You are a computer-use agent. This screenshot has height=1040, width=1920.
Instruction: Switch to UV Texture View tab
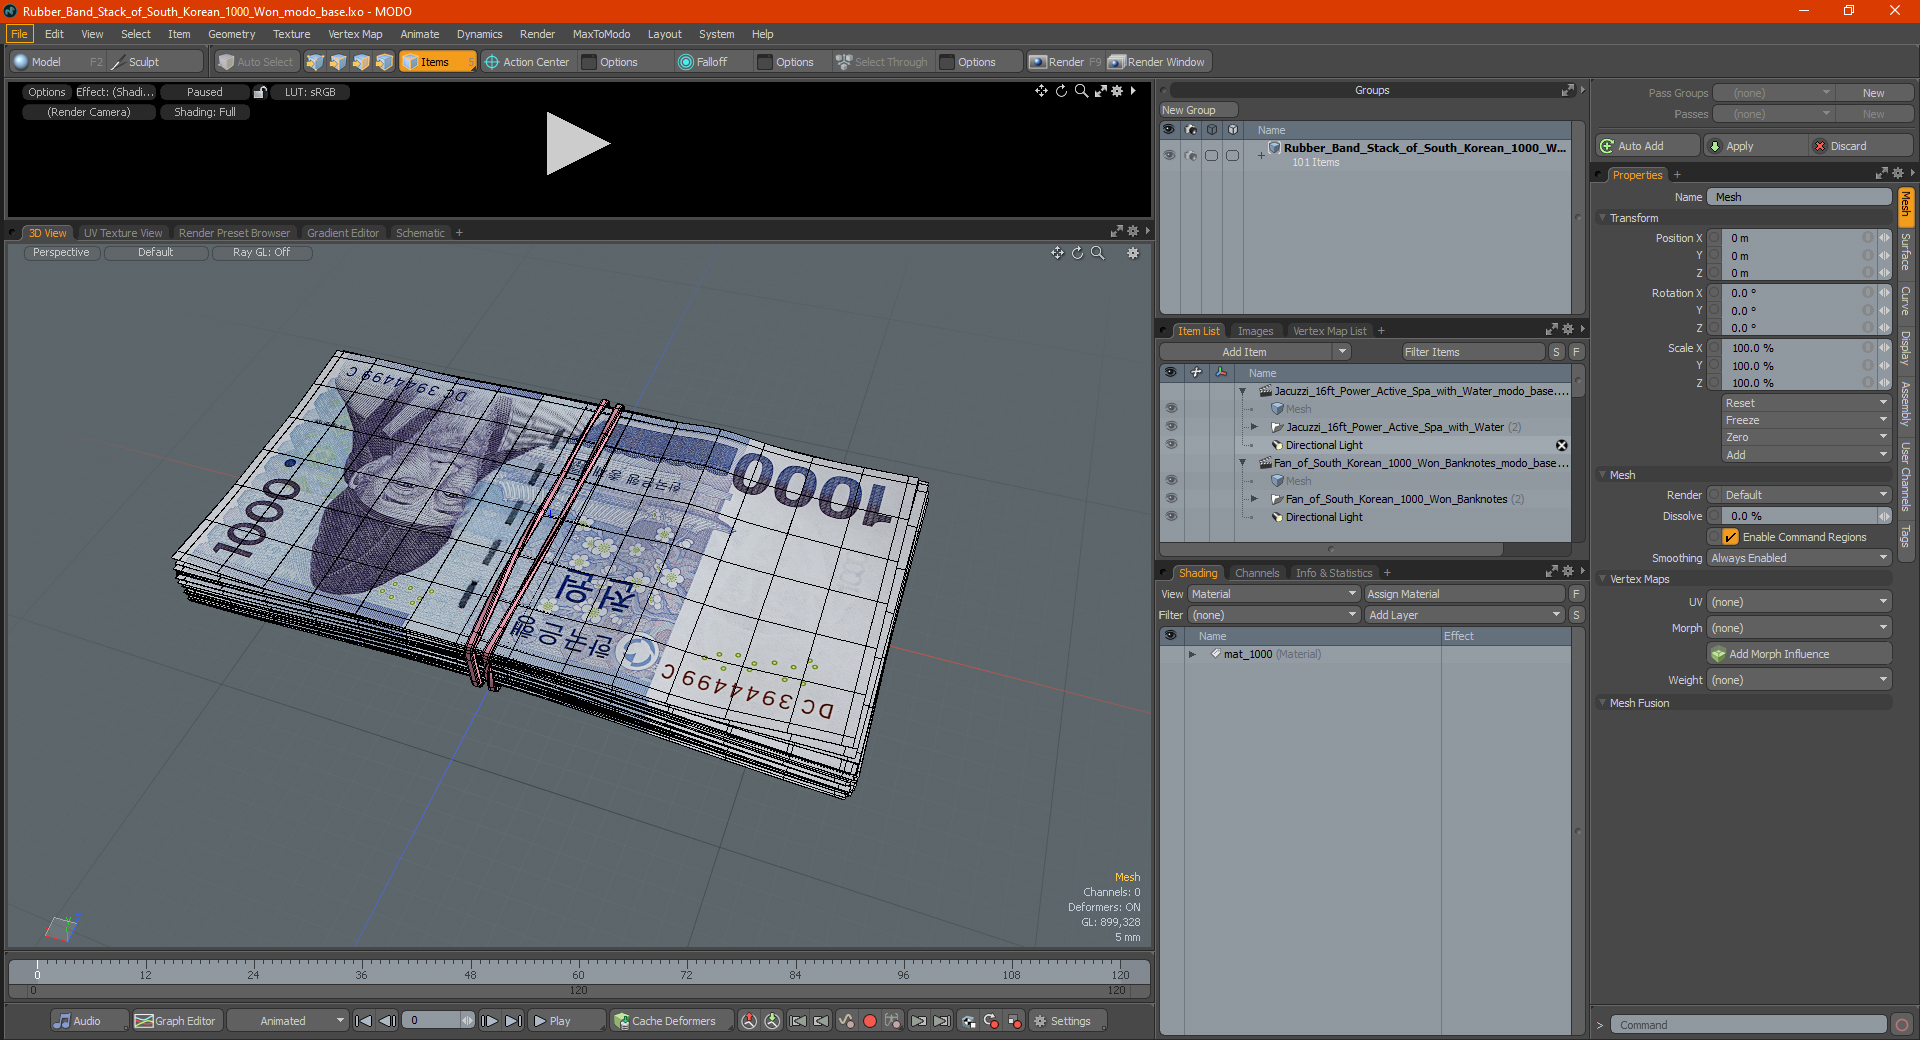tap(123, 233)
